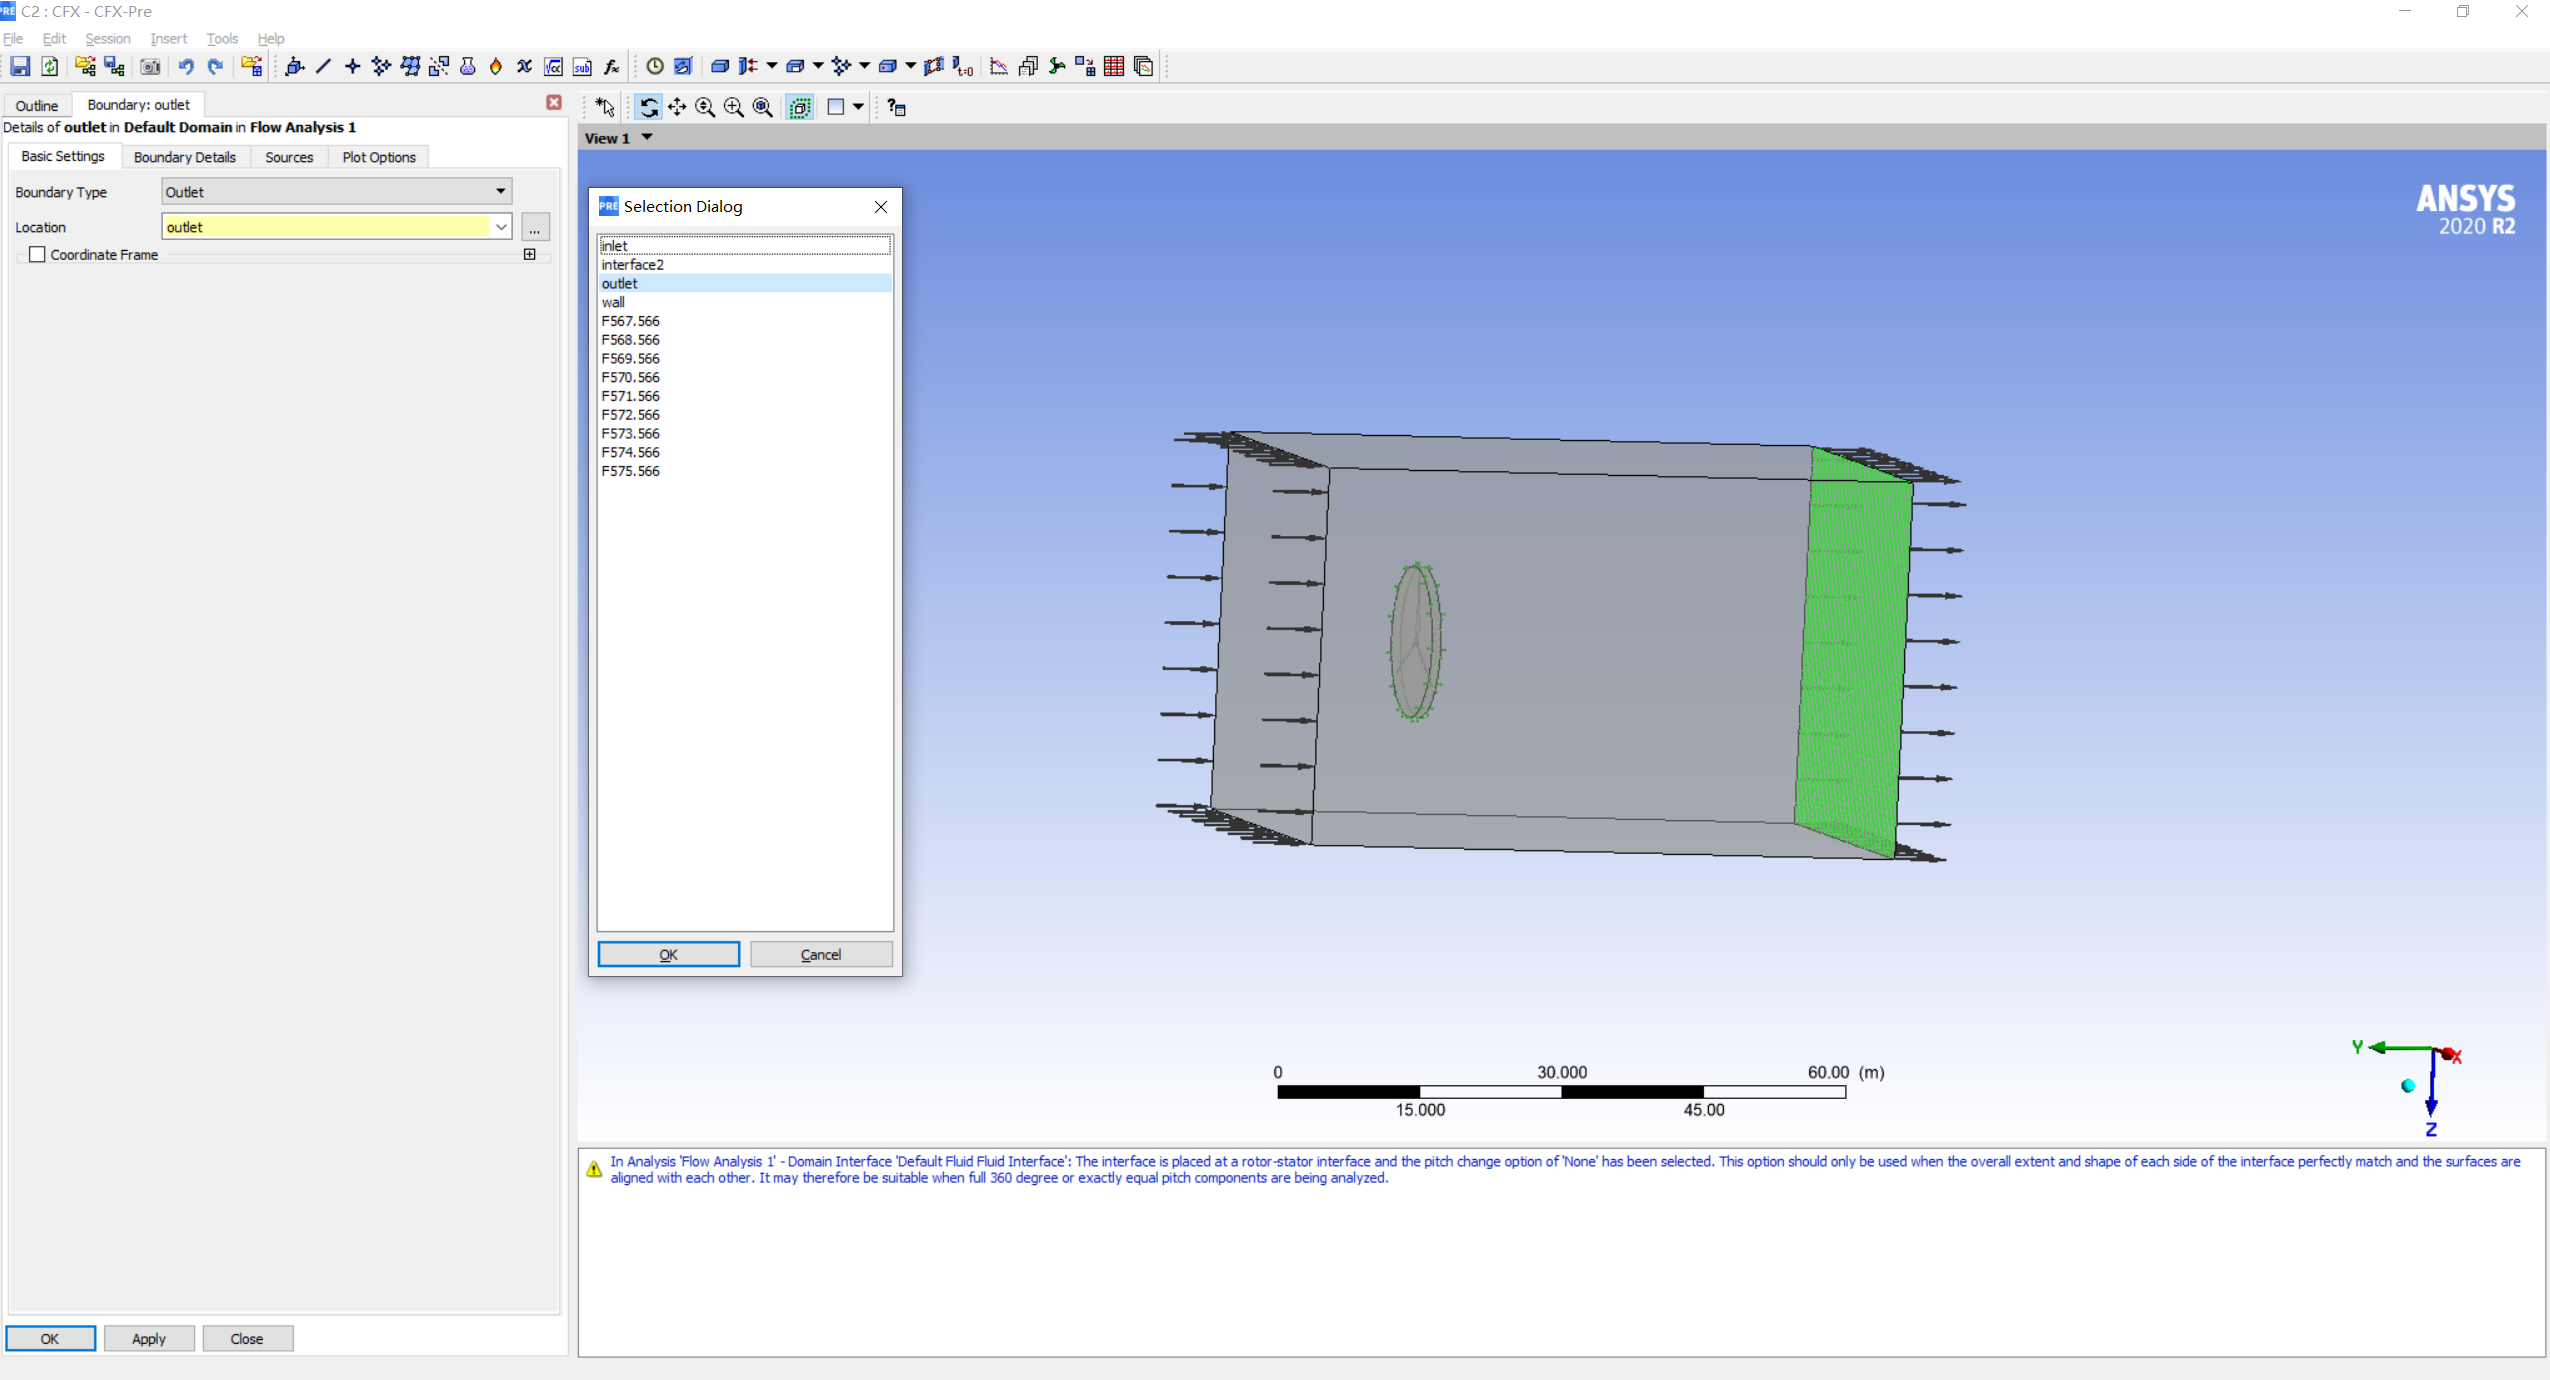Click the Undo arrow icon

186,66
